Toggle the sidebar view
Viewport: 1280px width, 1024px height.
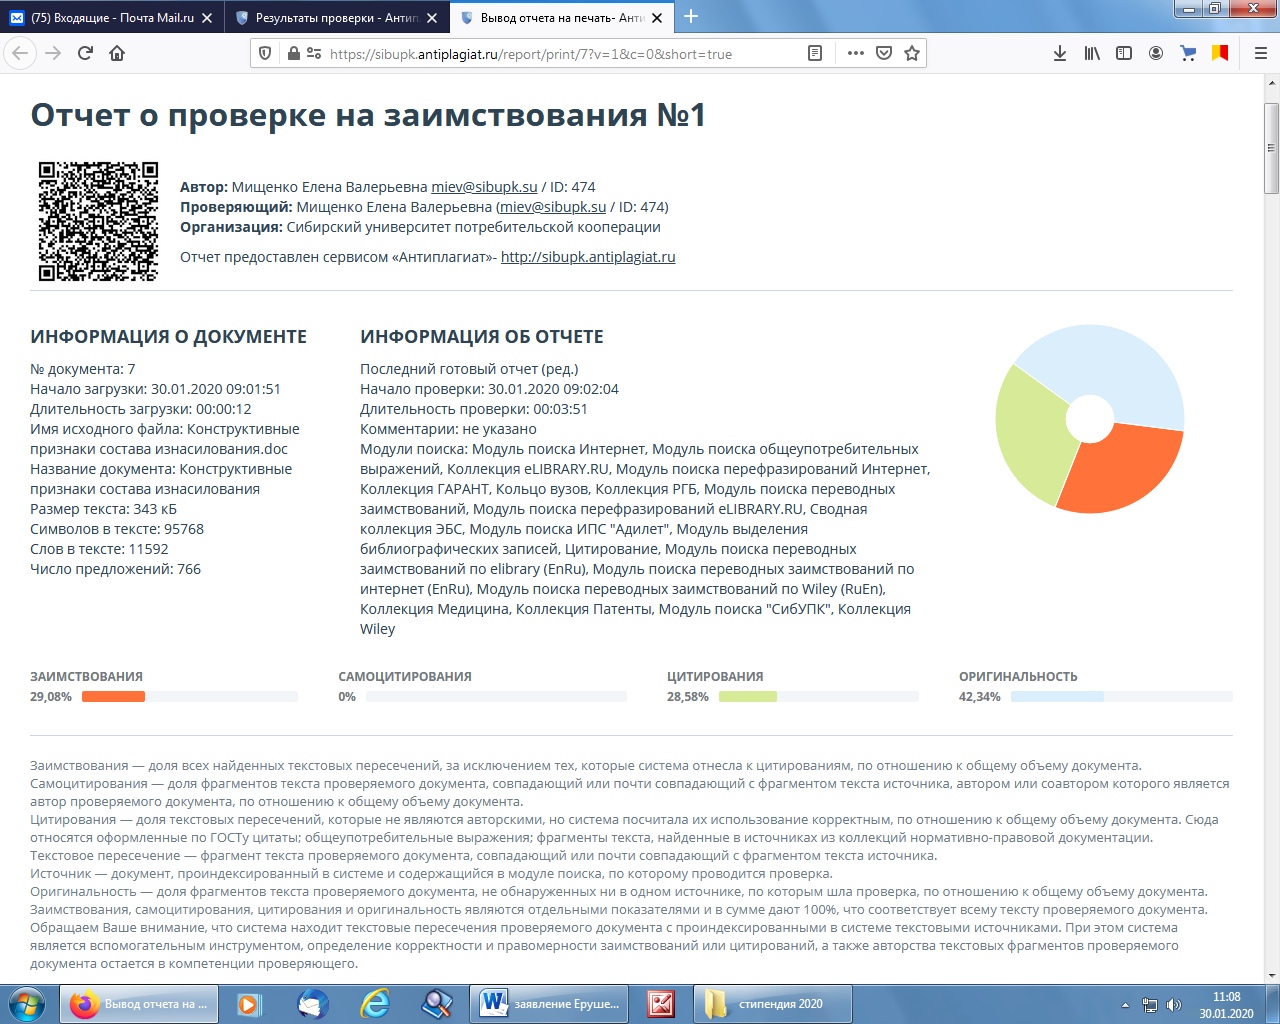(1124, 54)
